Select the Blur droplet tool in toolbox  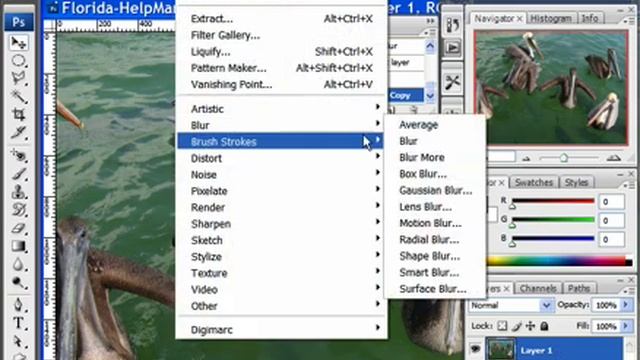[18, 264]
